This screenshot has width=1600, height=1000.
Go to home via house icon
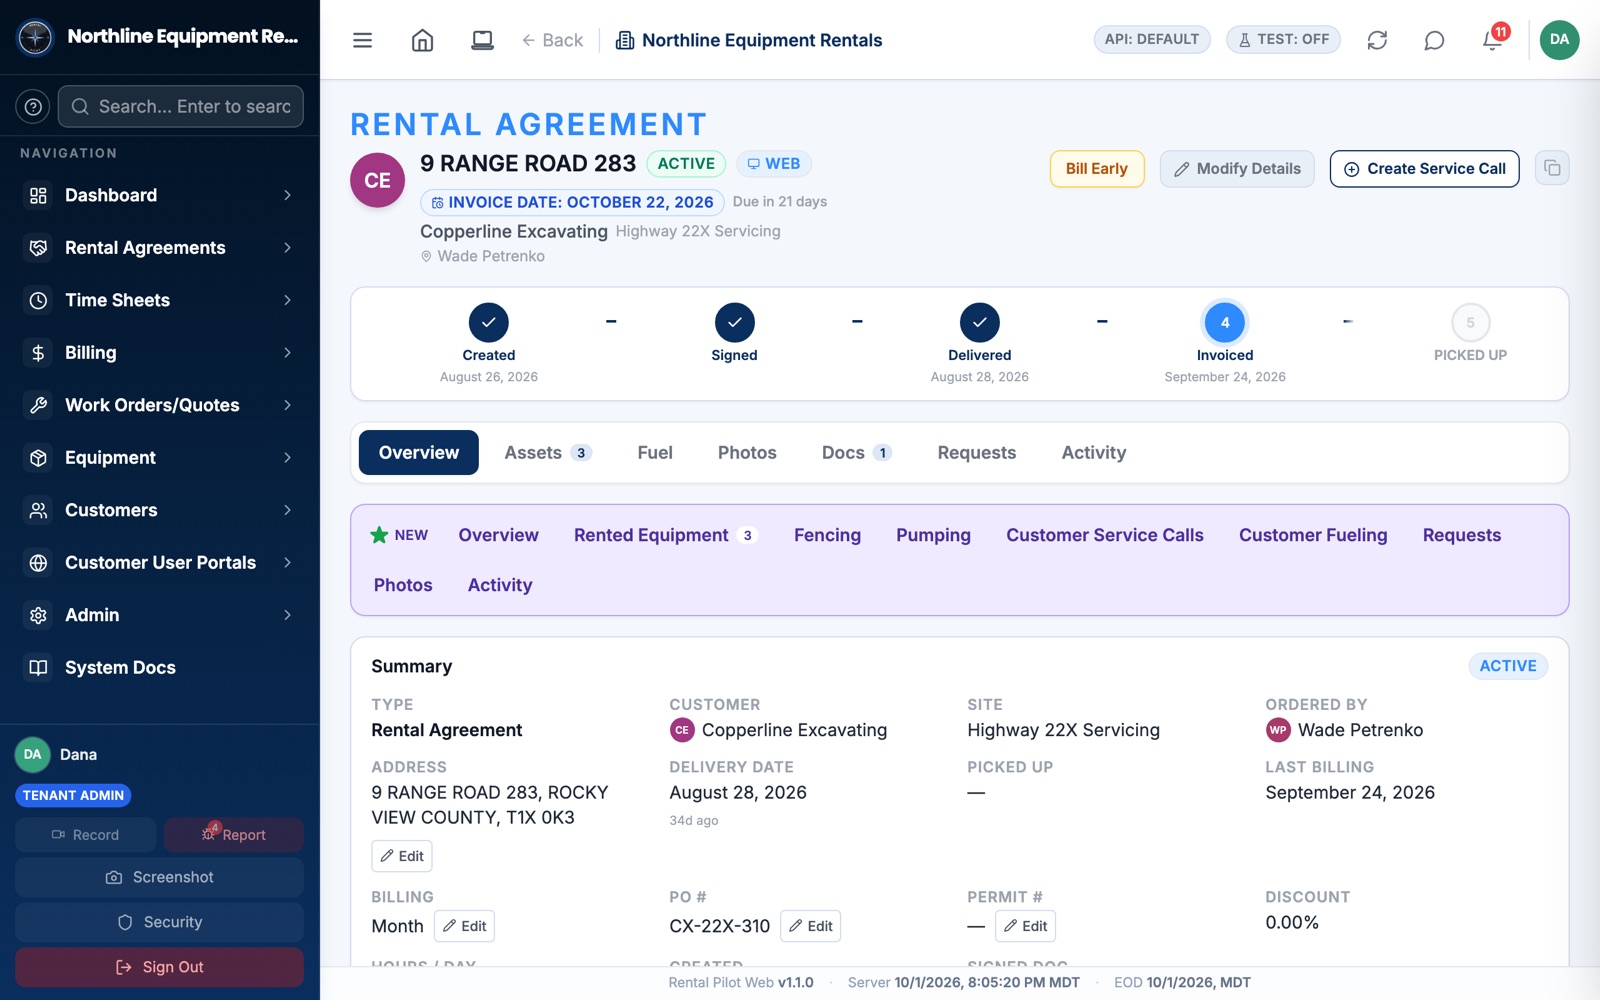422,40
